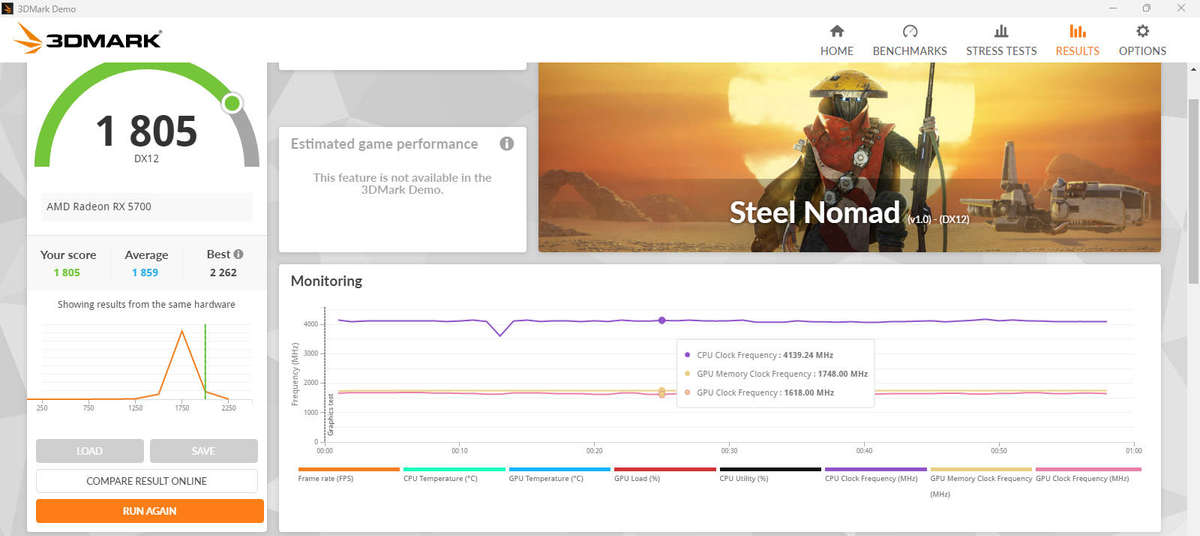Click the SAVE result button
The width and height of the screenshot is (1200, 536).
204,451
